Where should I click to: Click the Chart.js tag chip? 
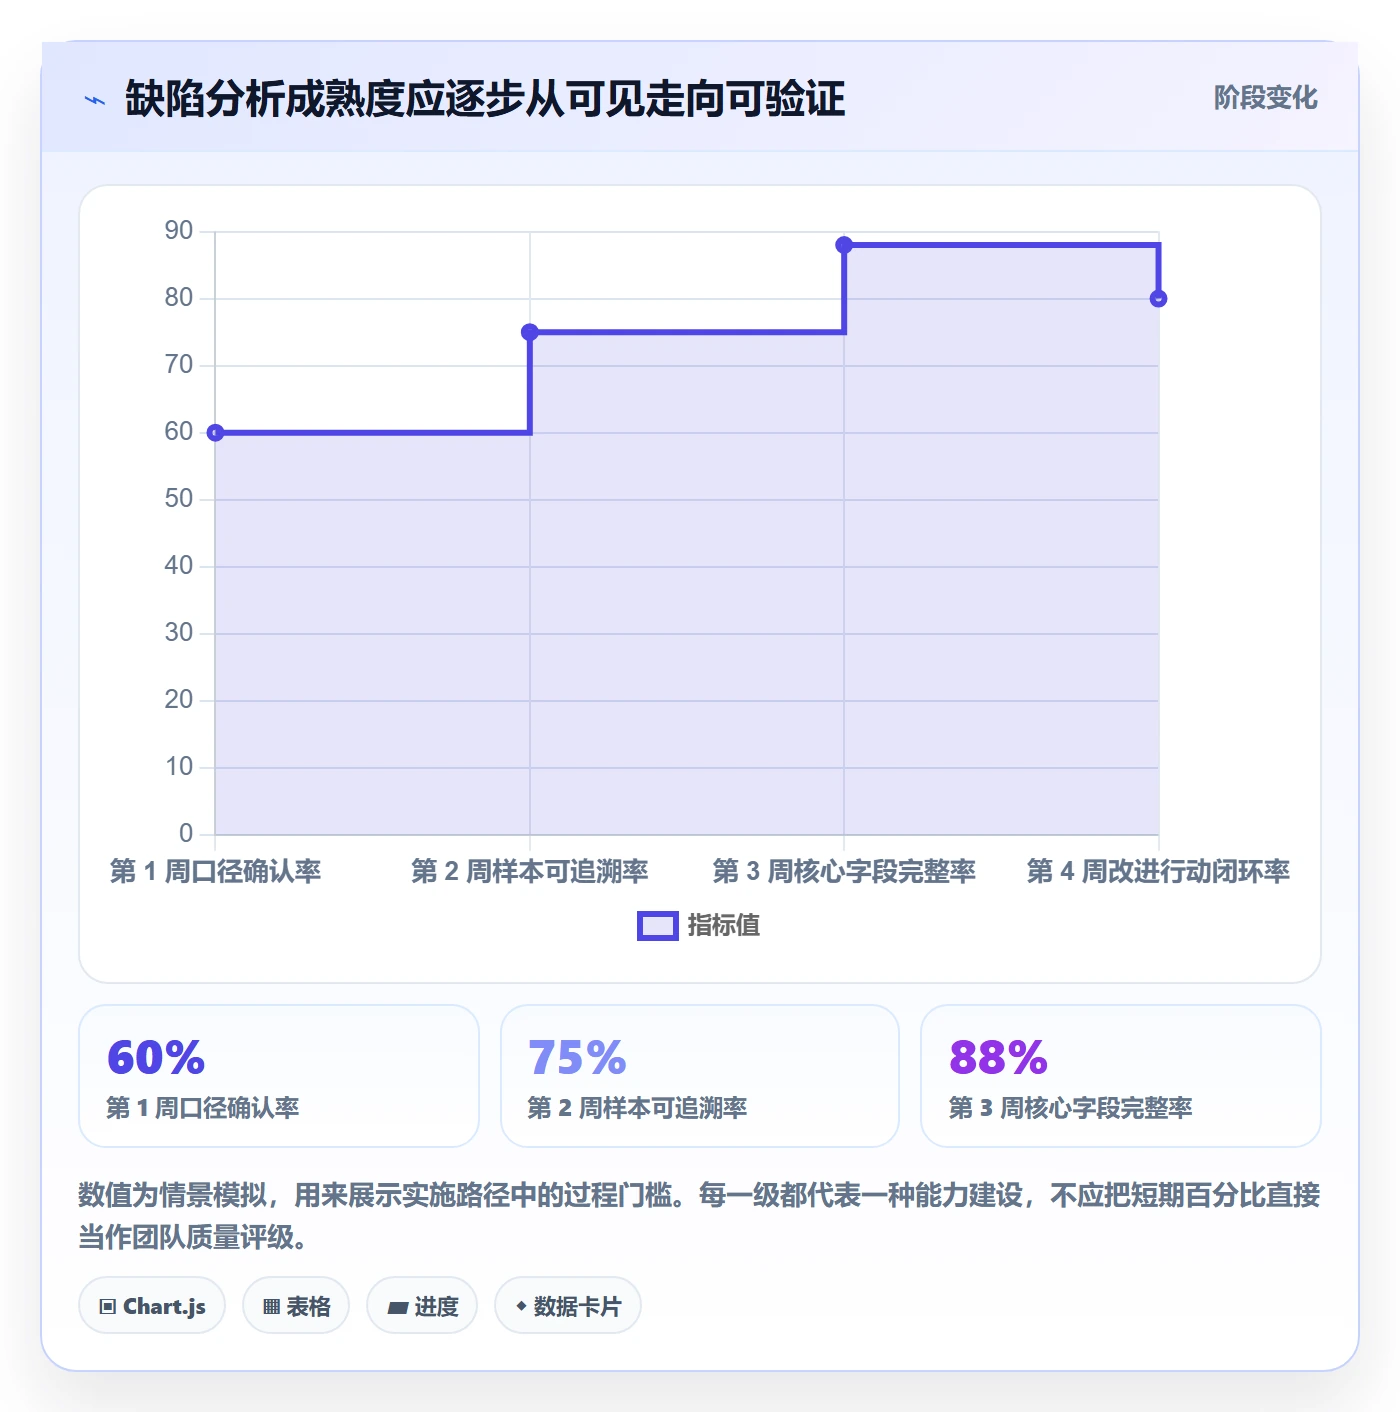pos(152,1306)
